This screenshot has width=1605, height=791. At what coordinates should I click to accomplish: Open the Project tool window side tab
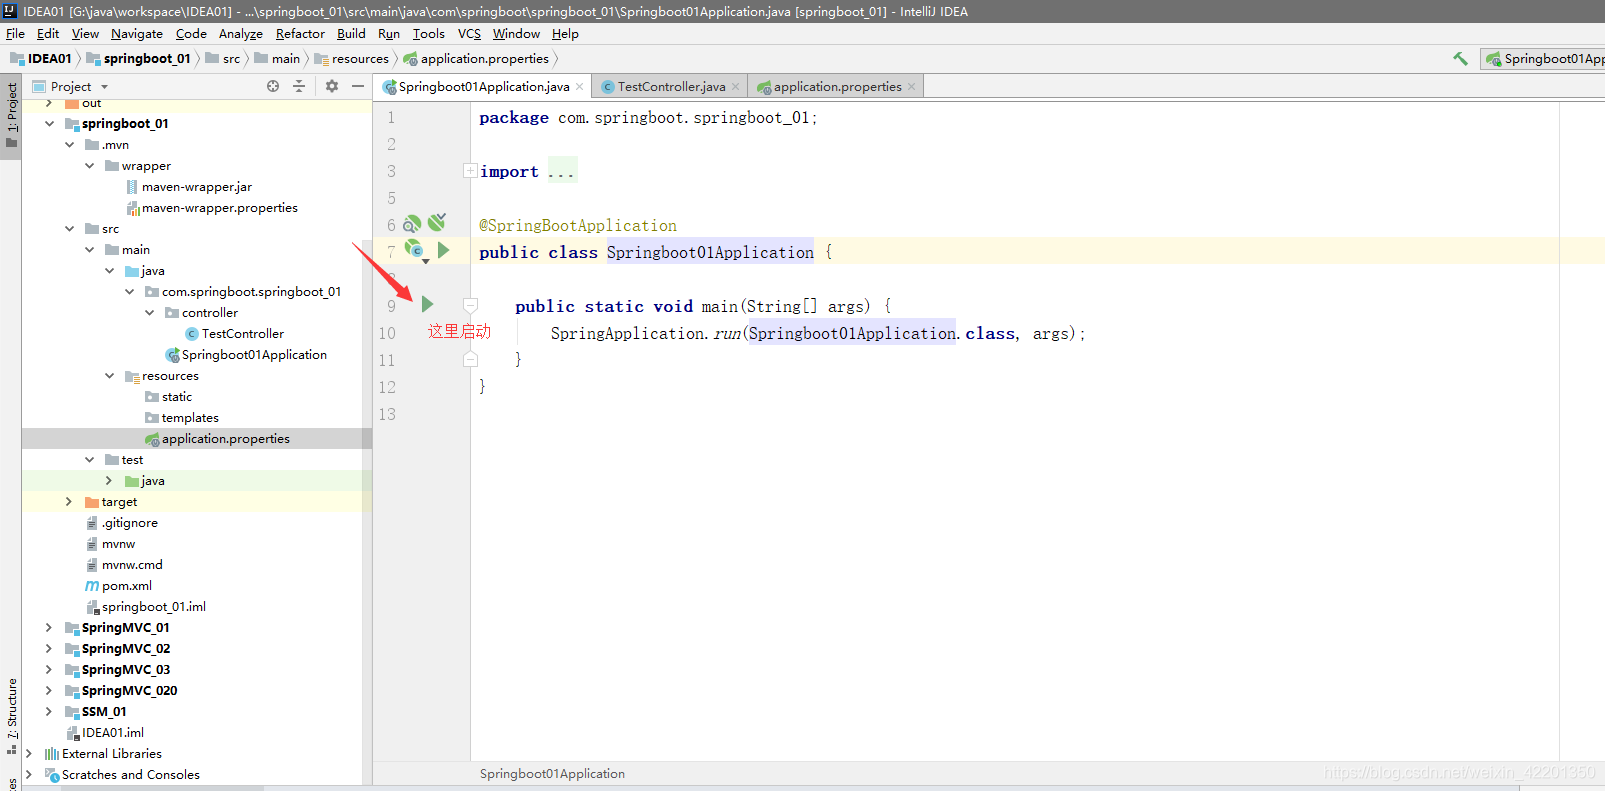[11, 115]
